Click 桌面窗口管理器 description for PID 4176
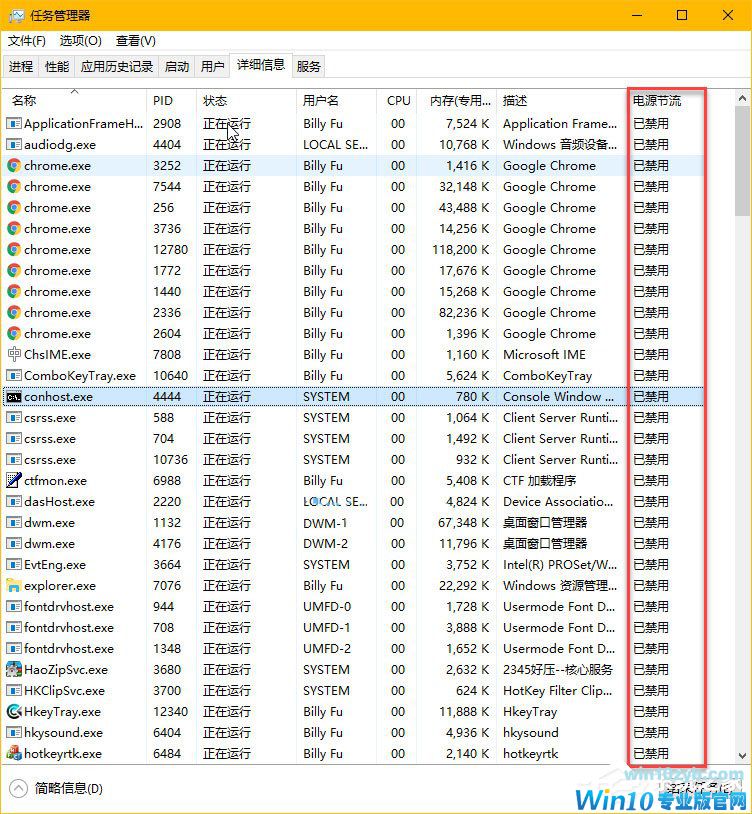The width and height of the screenshot is (752, 814). coord(544,544)
